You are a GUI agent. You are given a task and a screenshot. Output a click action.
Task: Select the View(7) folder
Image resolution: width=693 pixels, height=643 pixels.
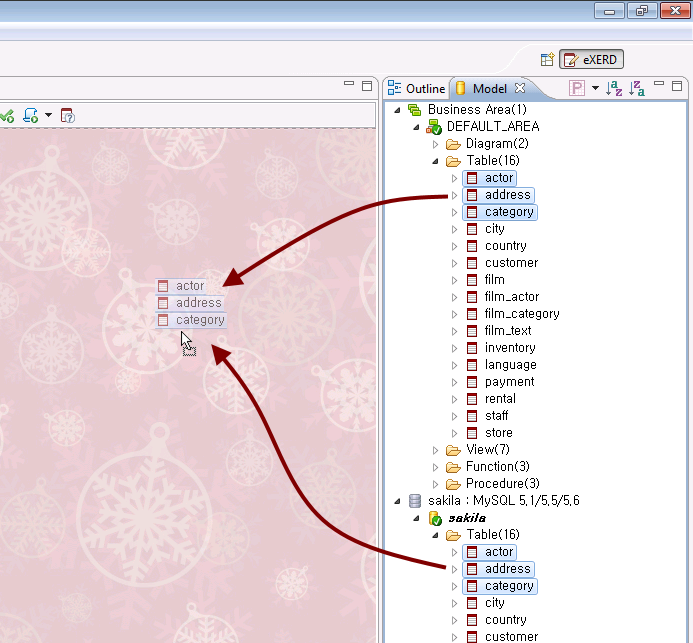point(477,449)
